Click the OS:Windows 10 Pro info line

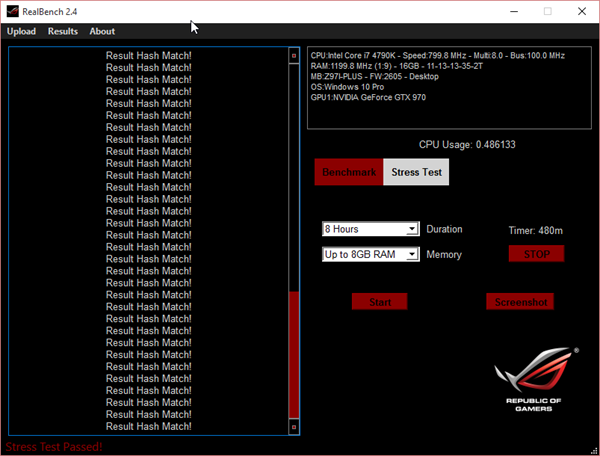pyautogui.click(x=347, y=87)
